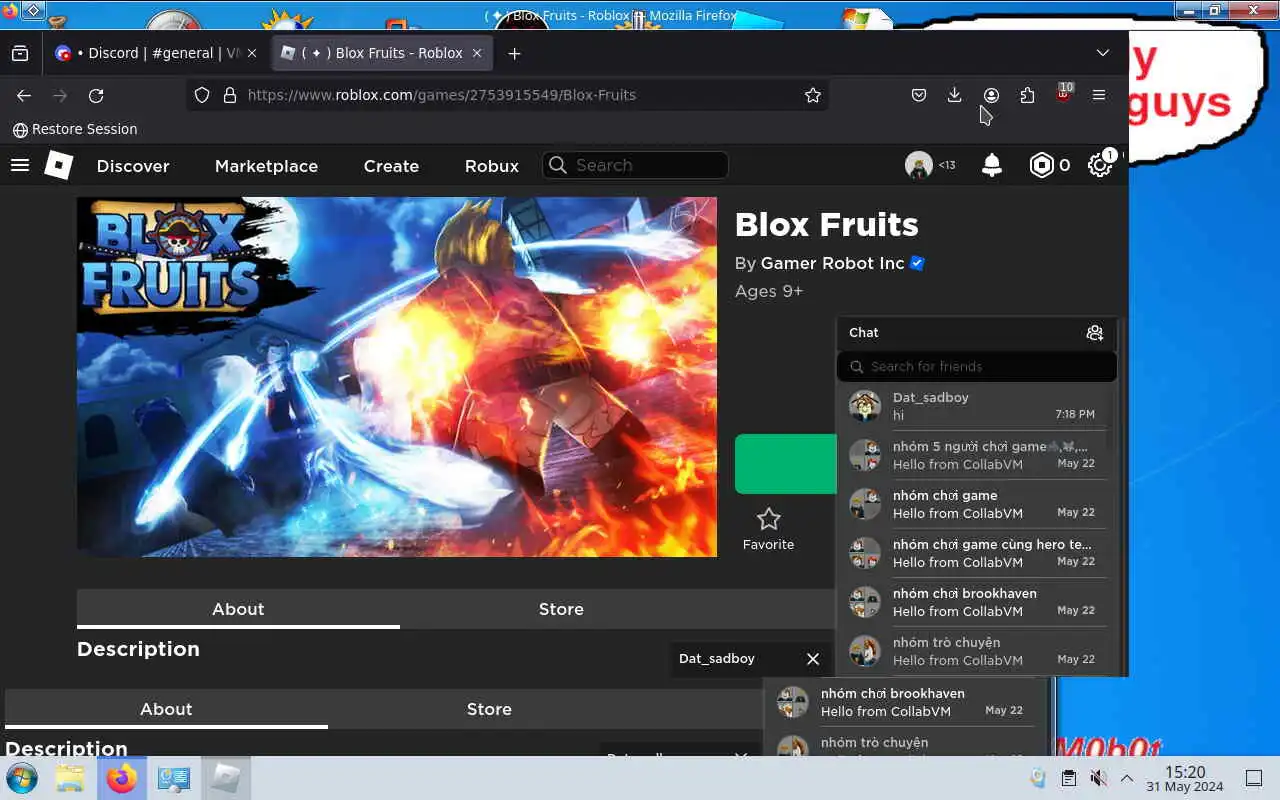
Task: Select the Blox Fruits - Roblox tab
Action: pyautogui.click(x=383, y=53)
